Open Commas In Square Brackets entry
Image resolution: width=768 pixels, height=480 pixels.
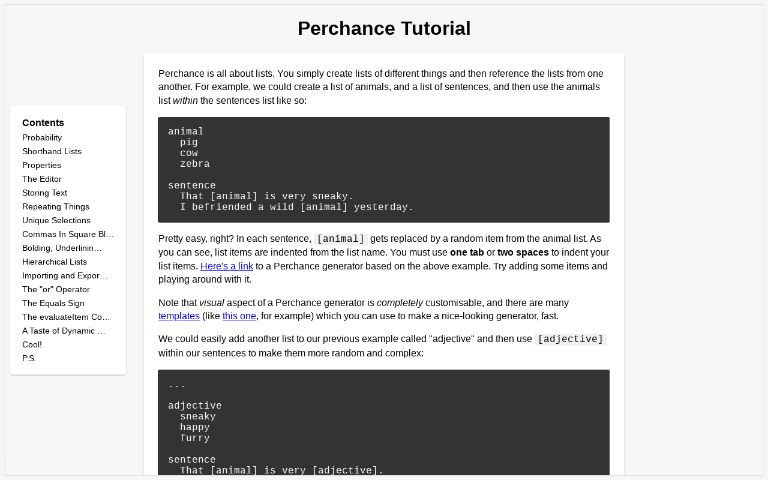(68, 235)
